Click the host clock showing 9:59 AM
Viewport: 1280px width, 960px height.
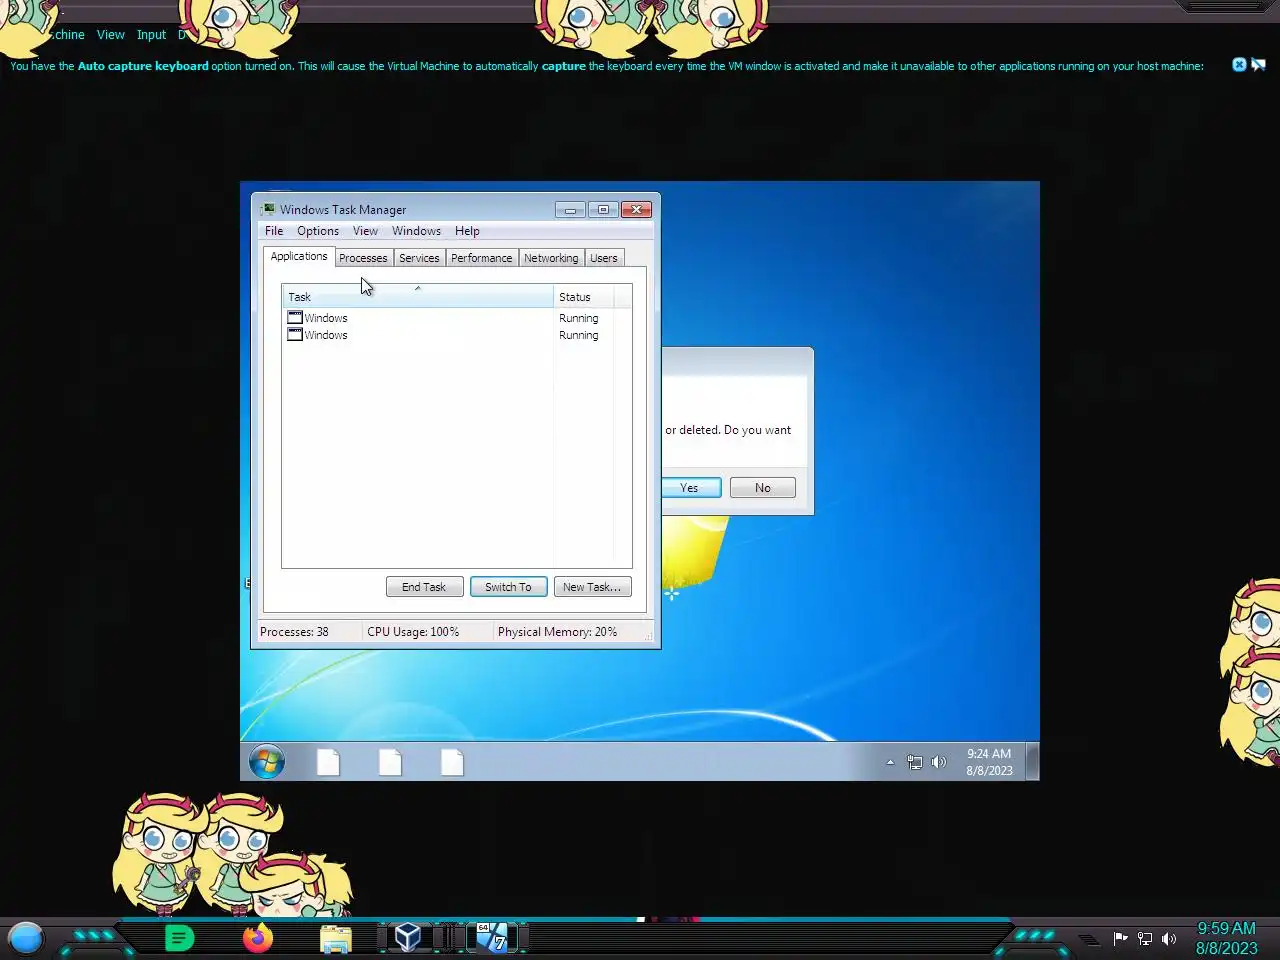click(x=1226, y=938)
